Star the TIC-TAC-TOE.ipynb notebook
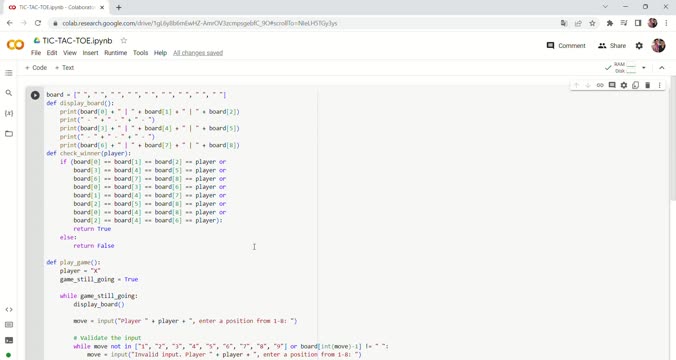Screen dimensions: 676x360 [x=124, y=41]
